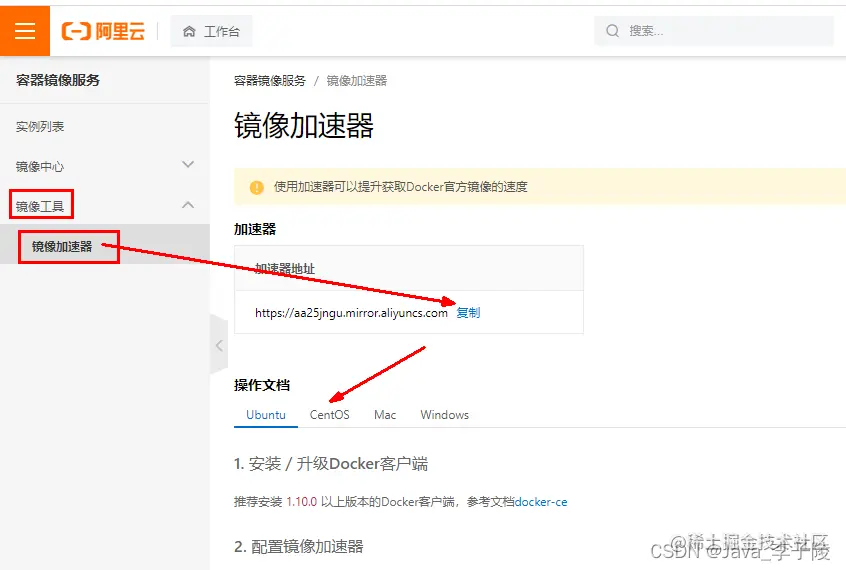Image resolution: width=846 pixels, height=570 pixels.
Task: Click the 加速器地址 table header
Action: [285, 268]
